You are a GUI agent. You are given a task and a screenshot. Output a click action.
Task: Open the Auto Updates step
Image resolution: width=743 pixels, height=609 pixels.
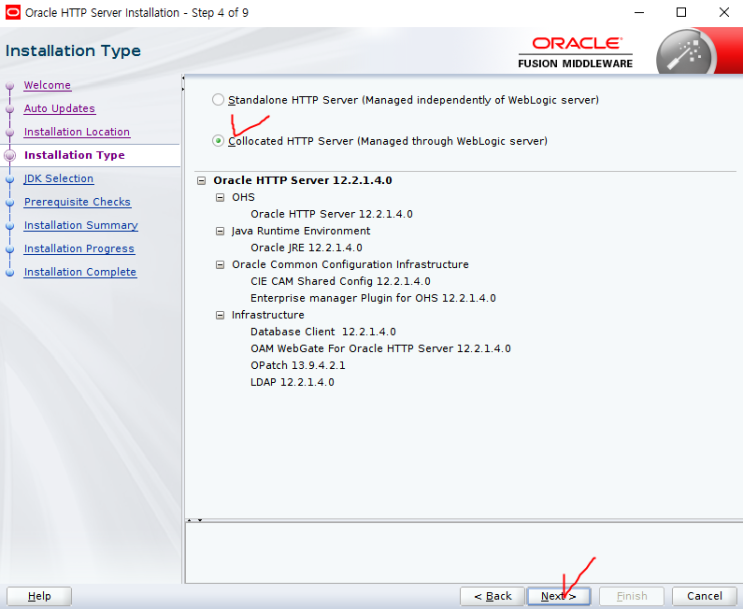click(60, 109)
